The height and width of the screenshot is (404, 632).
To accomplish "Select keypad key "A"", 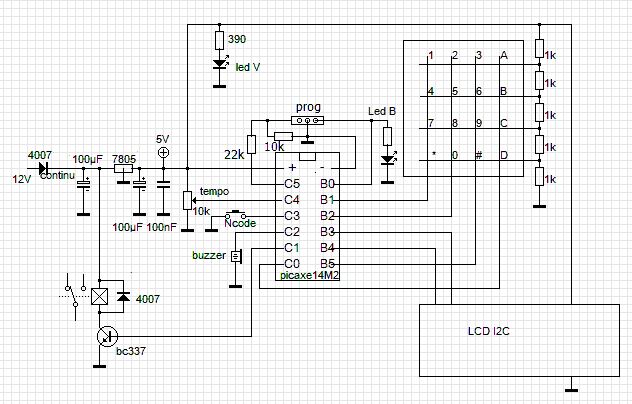I will 504,55.
